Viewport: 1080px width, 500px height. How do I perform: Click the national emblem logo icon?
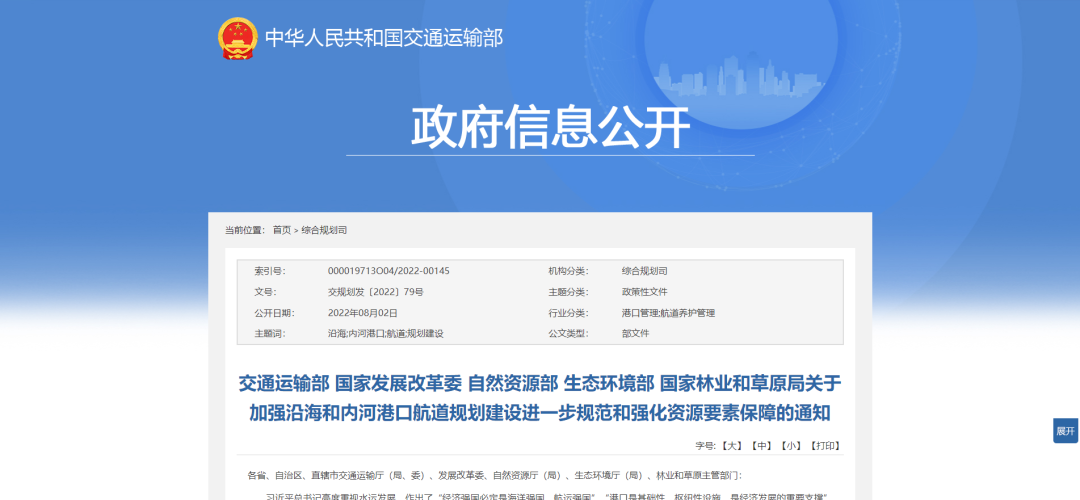(x=238, y=38)
